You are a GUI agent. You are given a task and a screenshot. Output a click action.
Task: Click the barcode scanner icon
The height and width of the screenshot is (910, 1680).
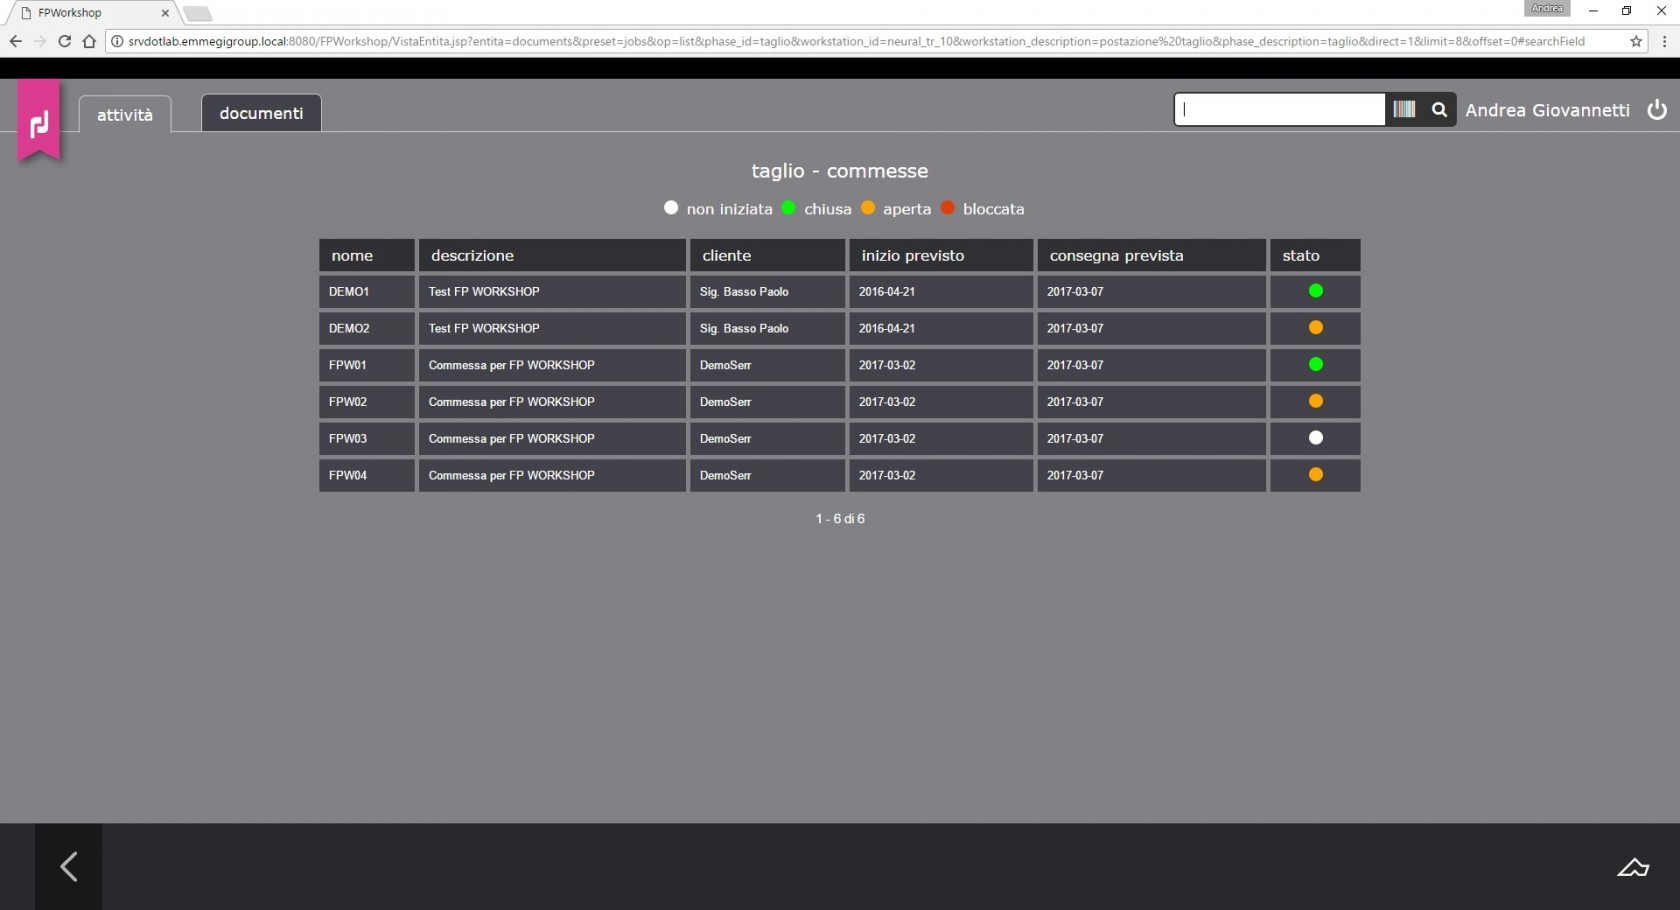point(1404,109)
